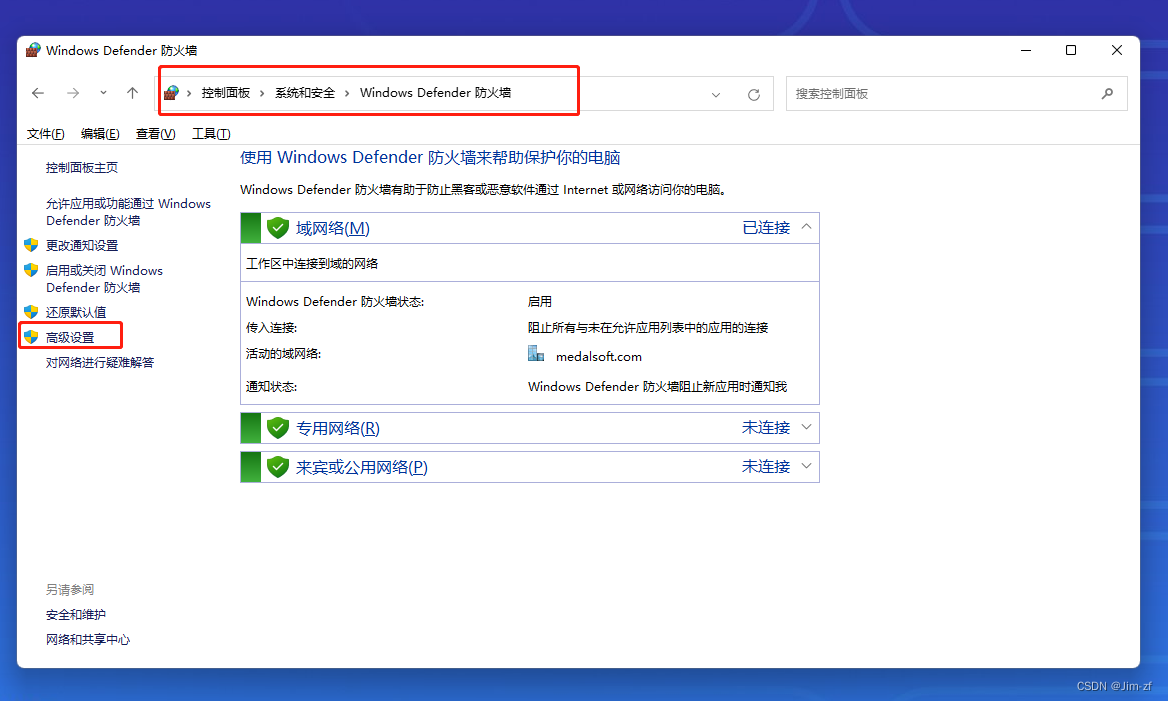Image resolution: width=1168 pixels, height=701 pixels.
Task: Open 安全和维护 under 另请参阅
Action: tap(76, 615)
